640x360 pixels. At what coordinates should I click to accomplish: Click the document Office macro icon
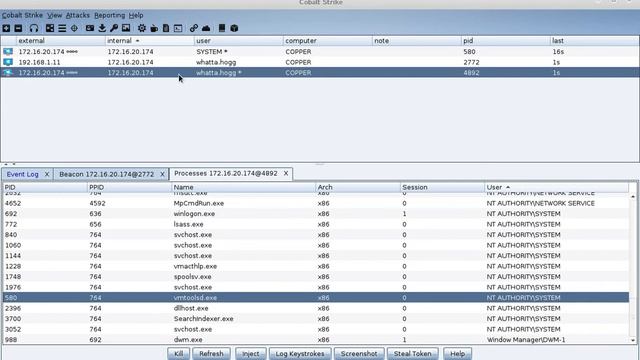coord(166,28)
